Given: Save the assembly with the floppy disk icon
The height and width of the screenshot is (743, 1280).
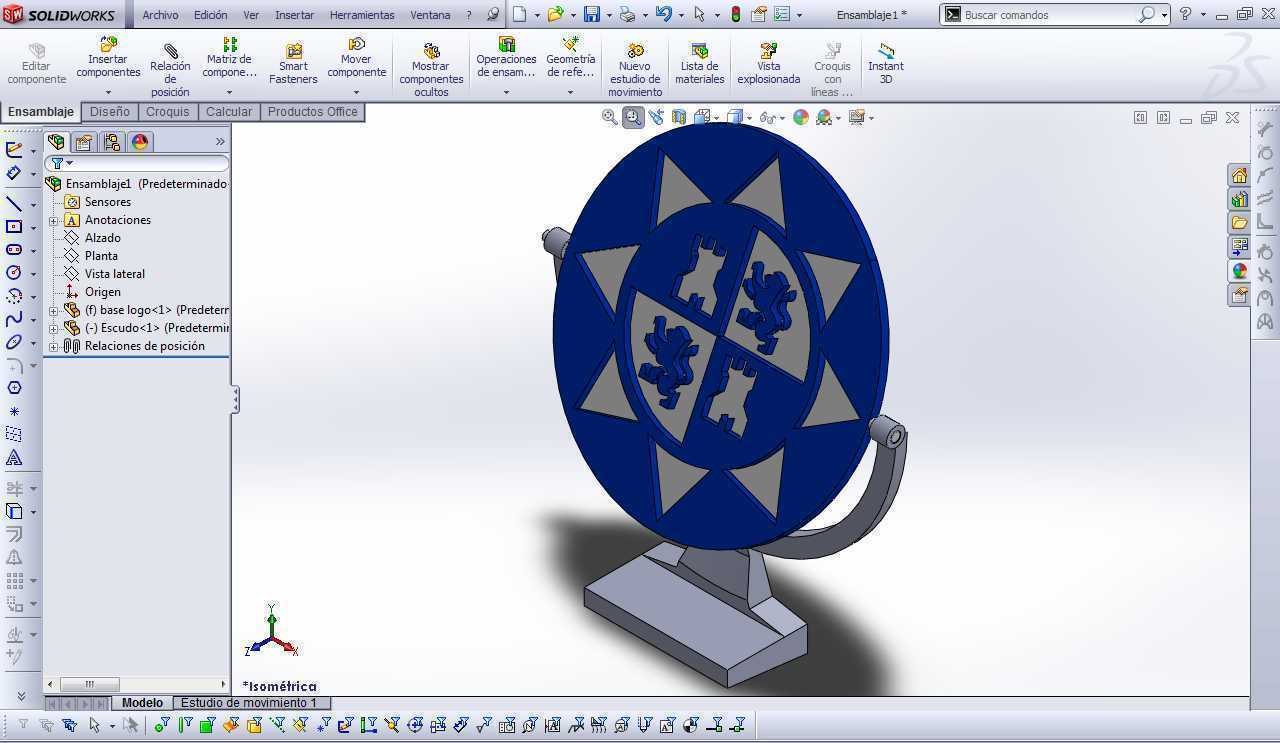Looking at the screenshot, I should [x=592, y=14].
